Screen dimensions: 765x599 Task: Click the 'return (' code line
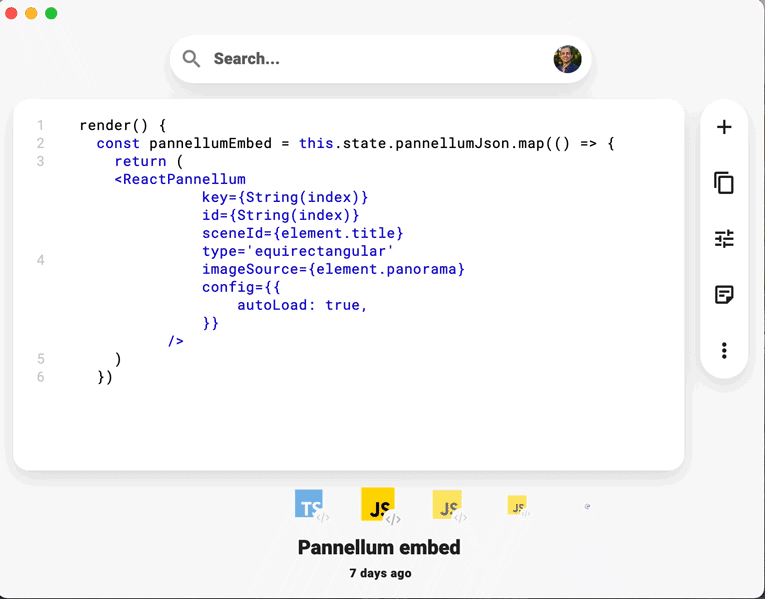pyautogui.click(x=148, y=161)
